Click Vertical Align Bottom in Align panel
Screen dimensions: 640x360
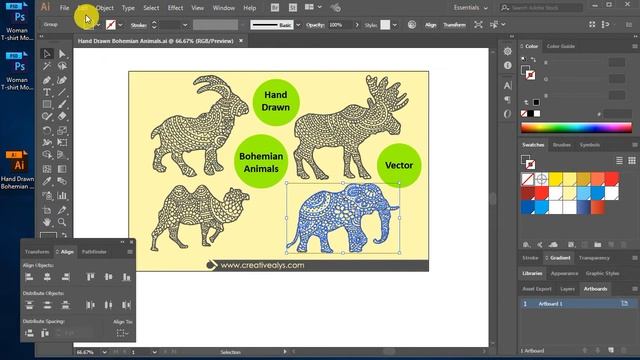point(127,277)
